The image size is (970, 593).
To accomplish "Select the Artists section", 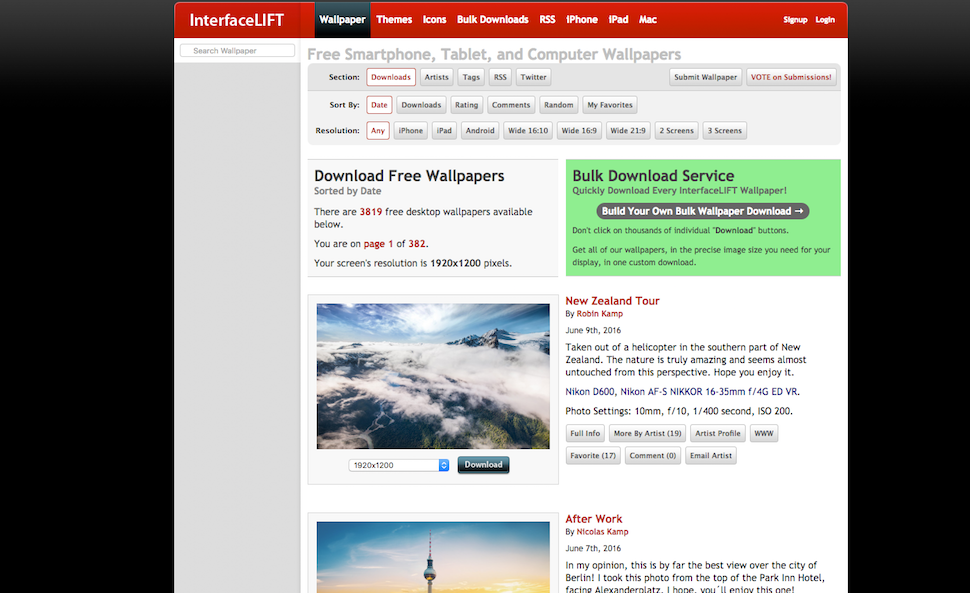I will (436, 77).
